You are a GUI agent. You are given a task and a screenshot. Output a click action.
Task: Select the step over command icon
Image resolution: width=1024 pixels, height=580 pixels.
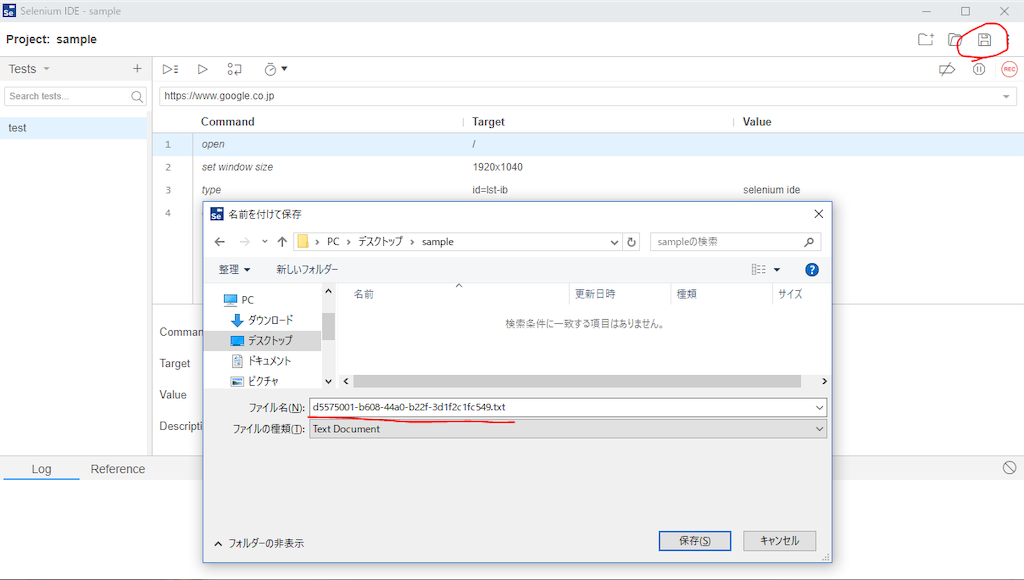click(234, 69)
